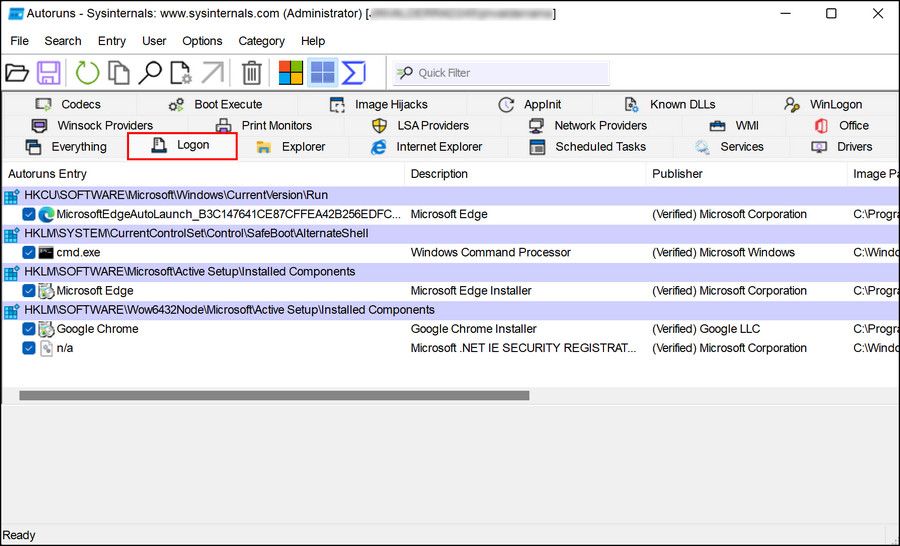Open the Options menu
This screenshot has width=900, height=546.
[202, 41]
